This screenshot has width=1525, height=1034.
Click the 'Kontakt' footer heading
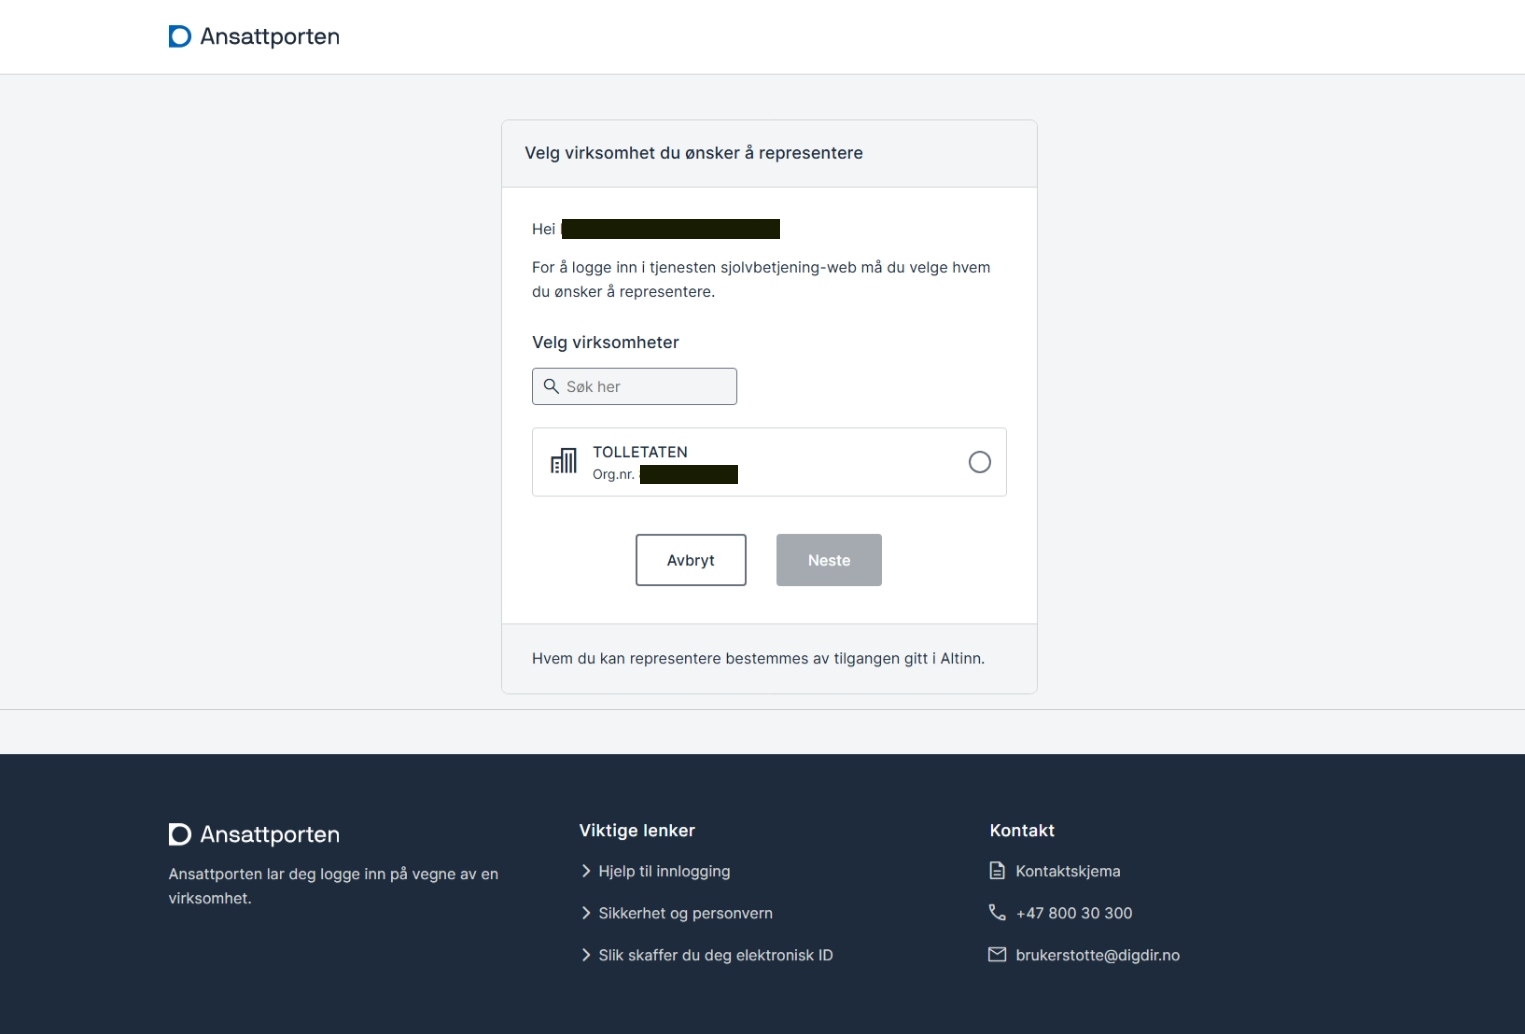click(x=1022, y=830)
